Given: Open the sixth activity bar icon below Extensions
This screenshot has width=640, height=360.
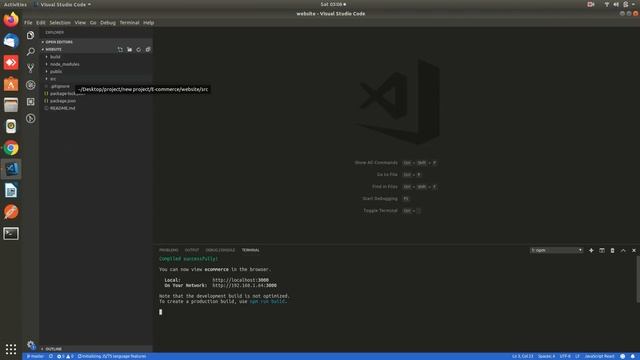Looking at the screenshot, I should tap(30, 118).
